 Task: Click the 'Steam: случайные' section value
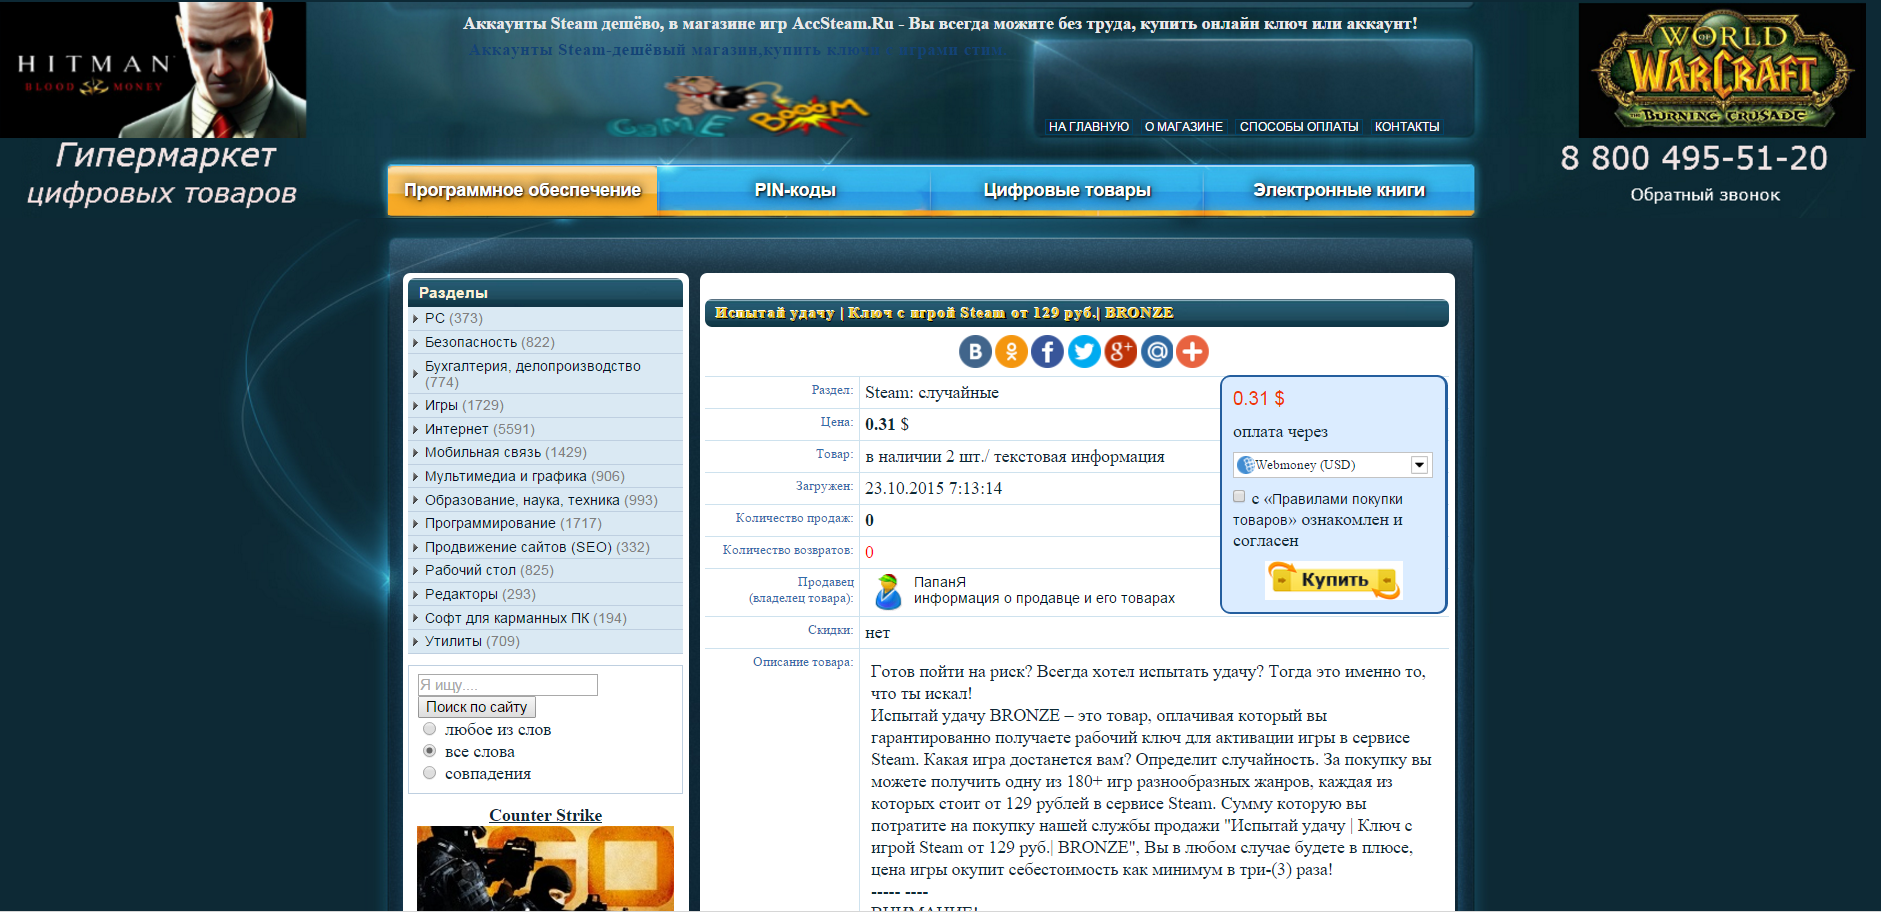coord(931,392)
